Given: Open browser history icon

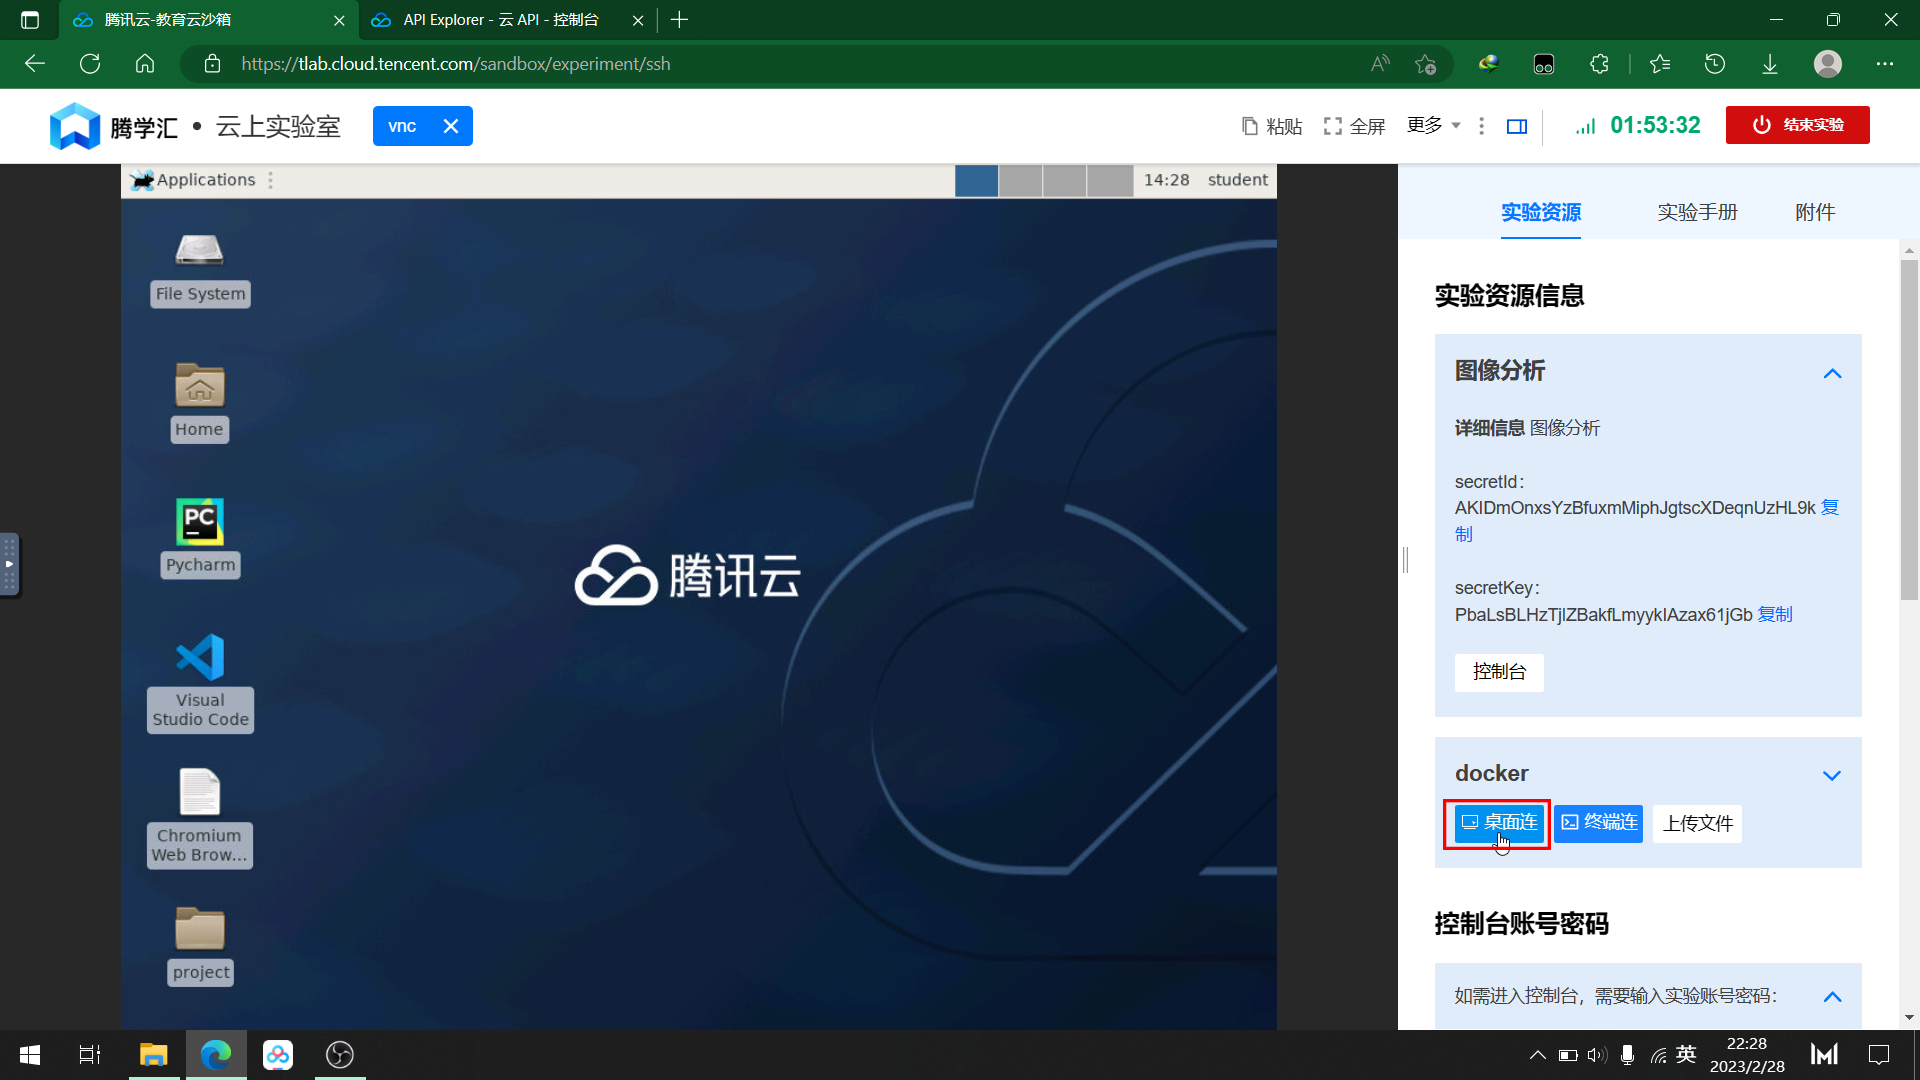Looking at the screenshot, I should (1715, 64).
